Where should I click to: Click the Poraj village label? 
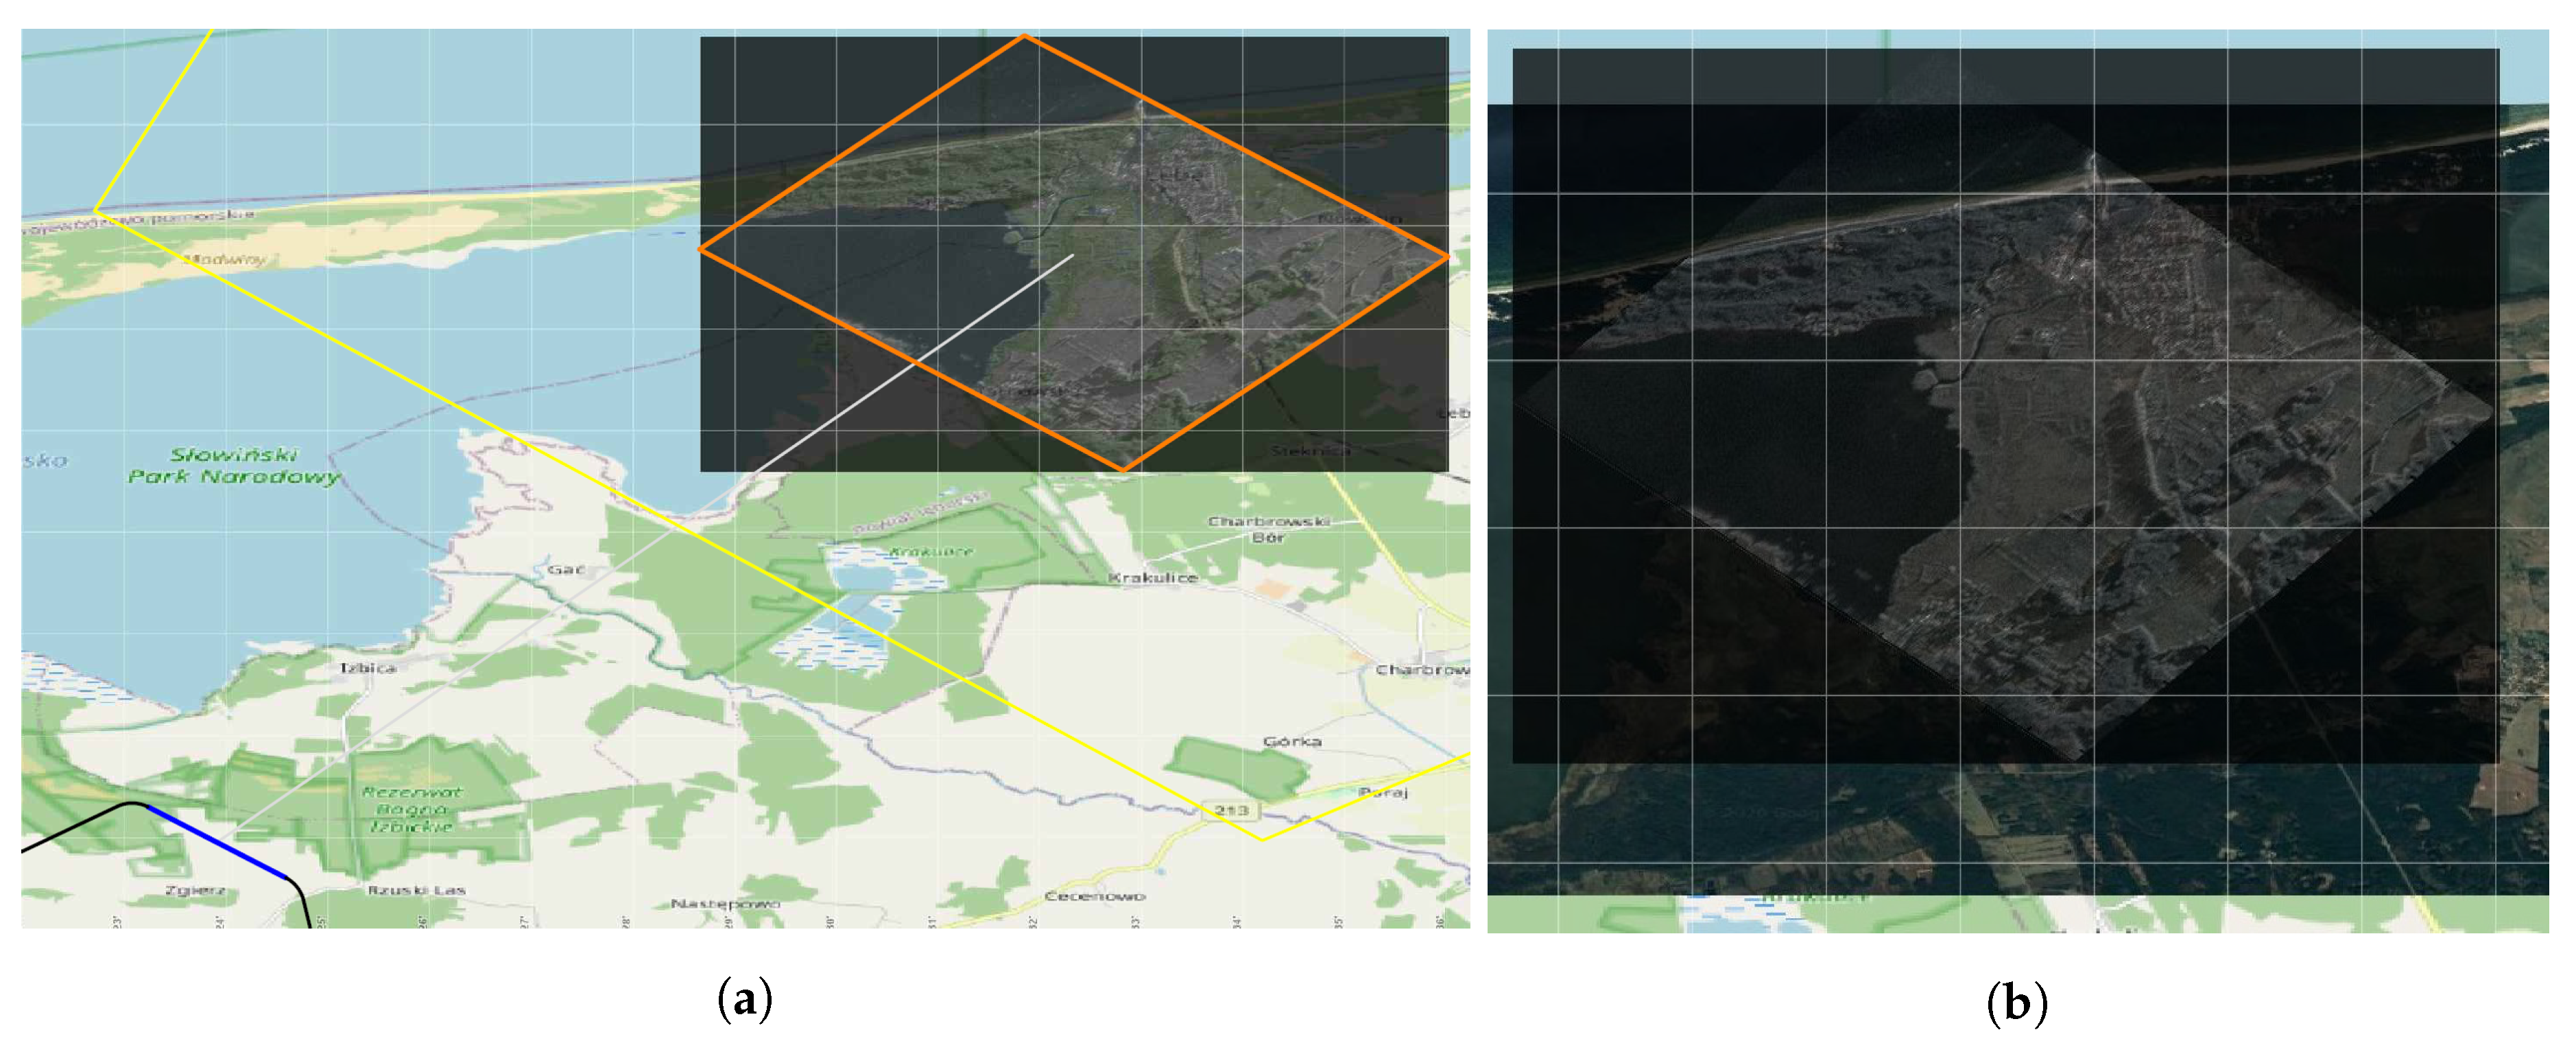coord(1383,792)
